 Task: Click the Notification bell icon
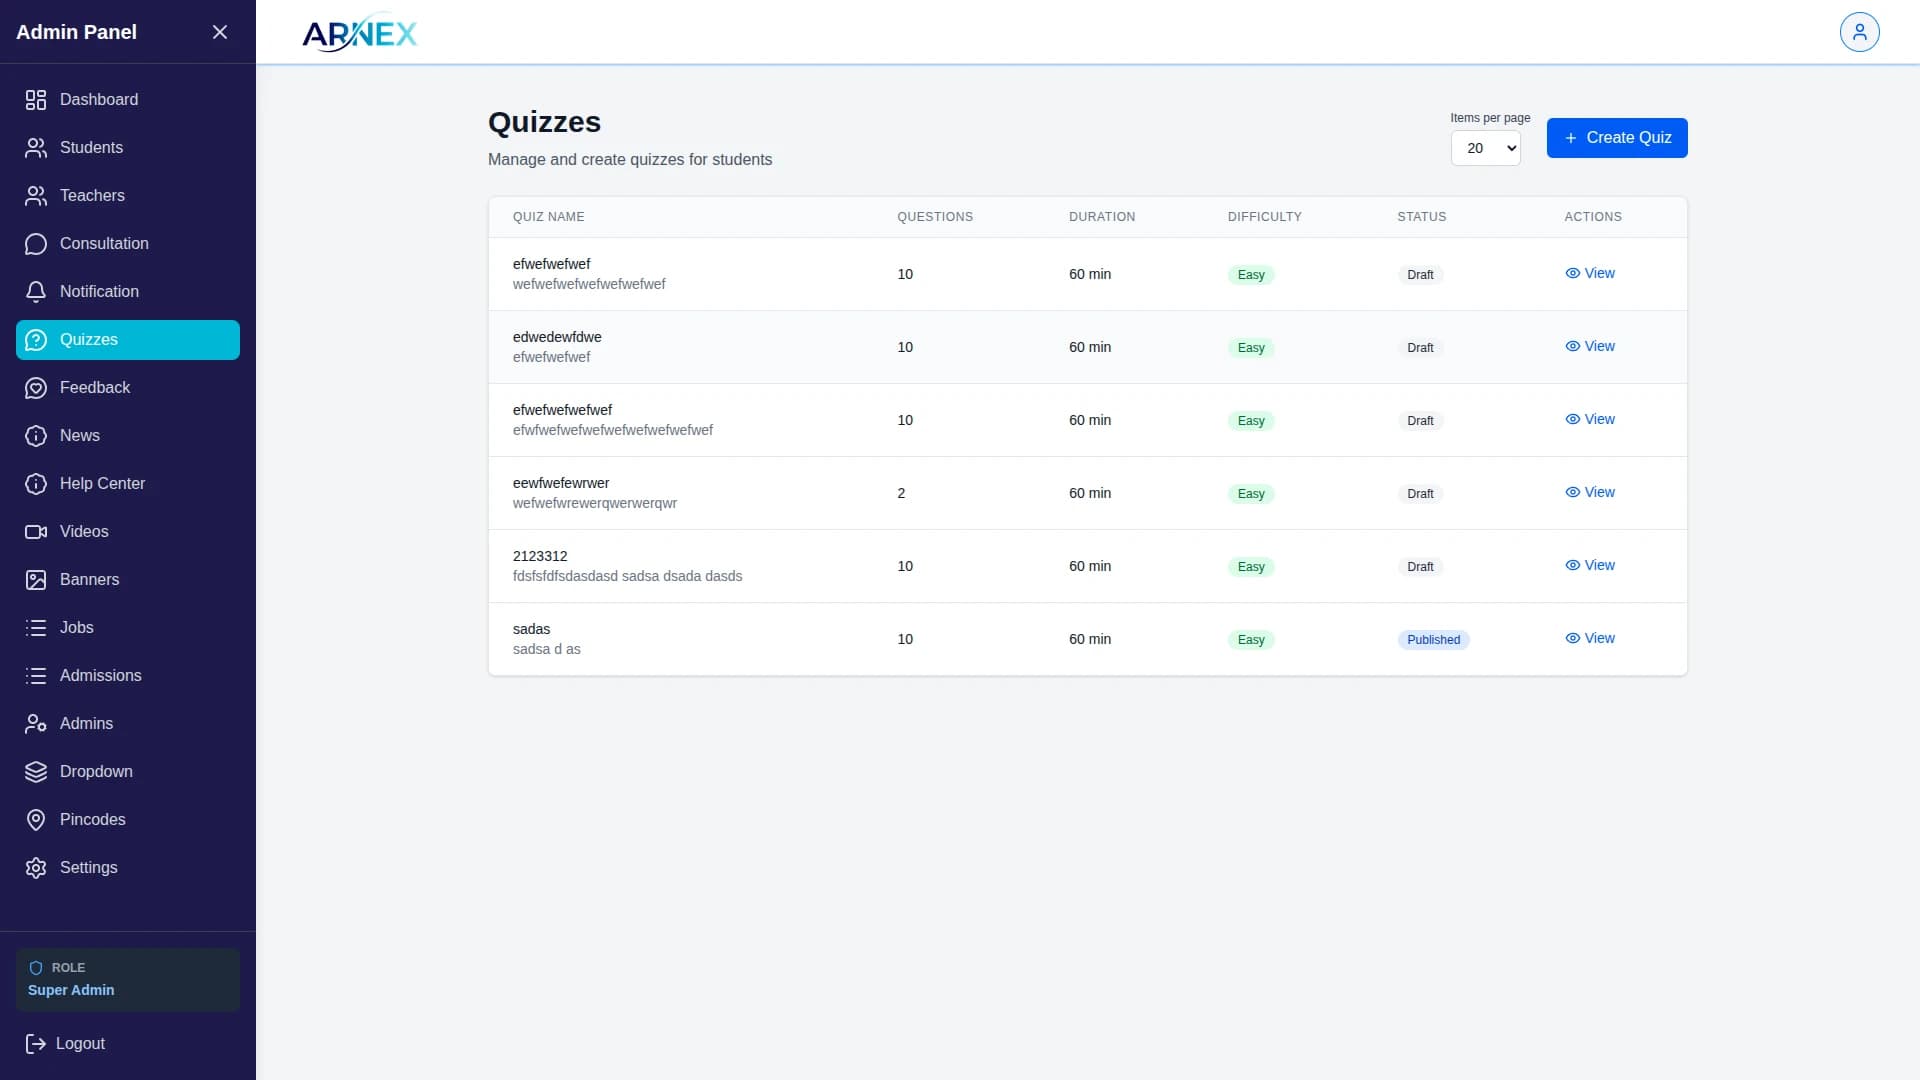36,292
